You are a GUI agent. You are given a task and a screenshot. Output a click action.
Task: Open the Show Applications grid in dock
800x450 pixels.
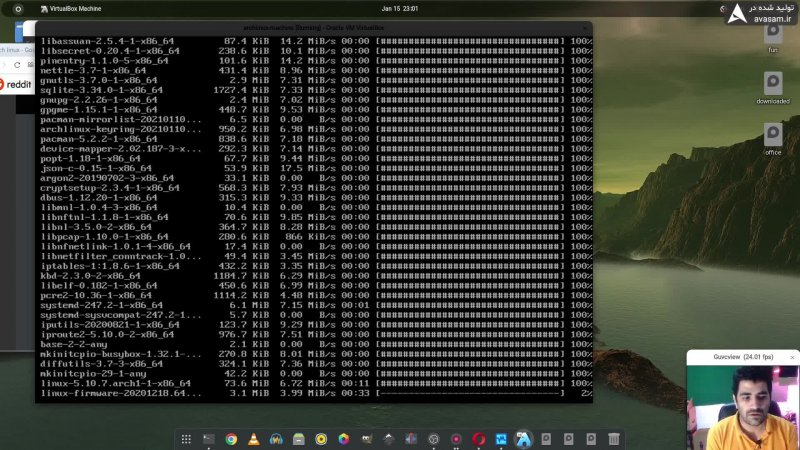(x=186, y=439)
